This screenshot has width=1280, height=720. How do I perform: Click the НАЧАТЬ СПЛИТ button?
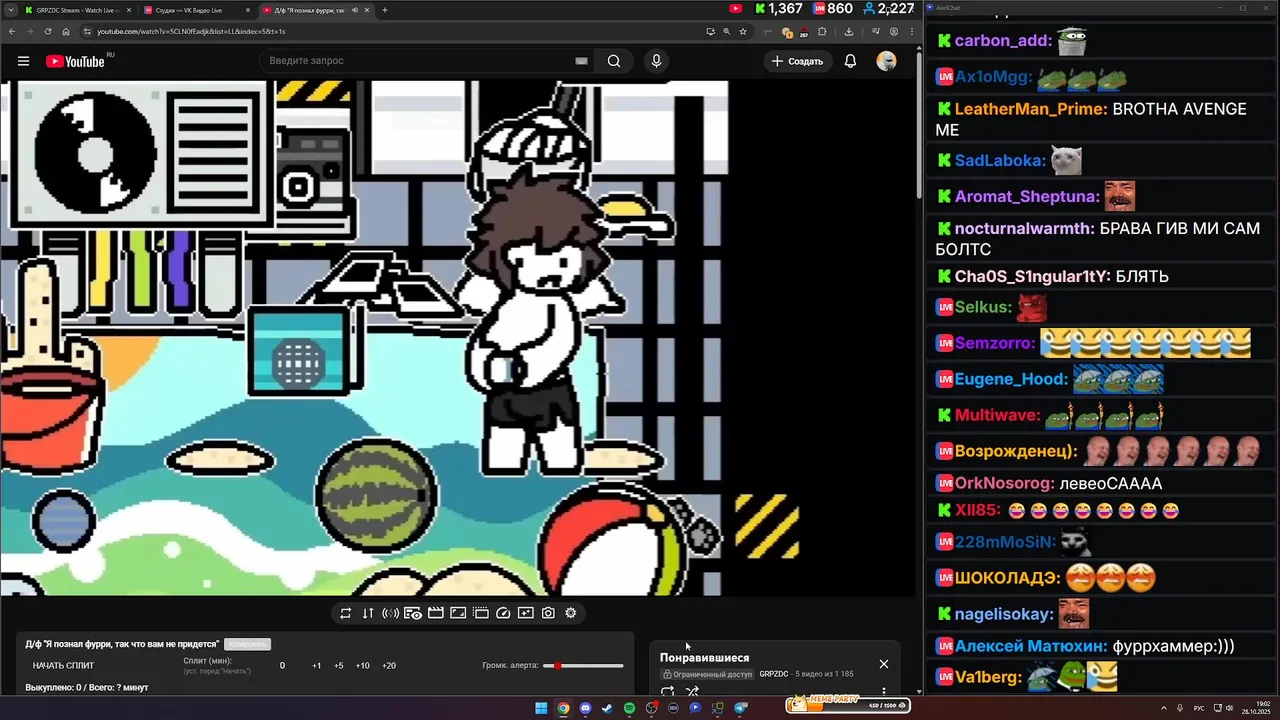[x=63, y=666]
